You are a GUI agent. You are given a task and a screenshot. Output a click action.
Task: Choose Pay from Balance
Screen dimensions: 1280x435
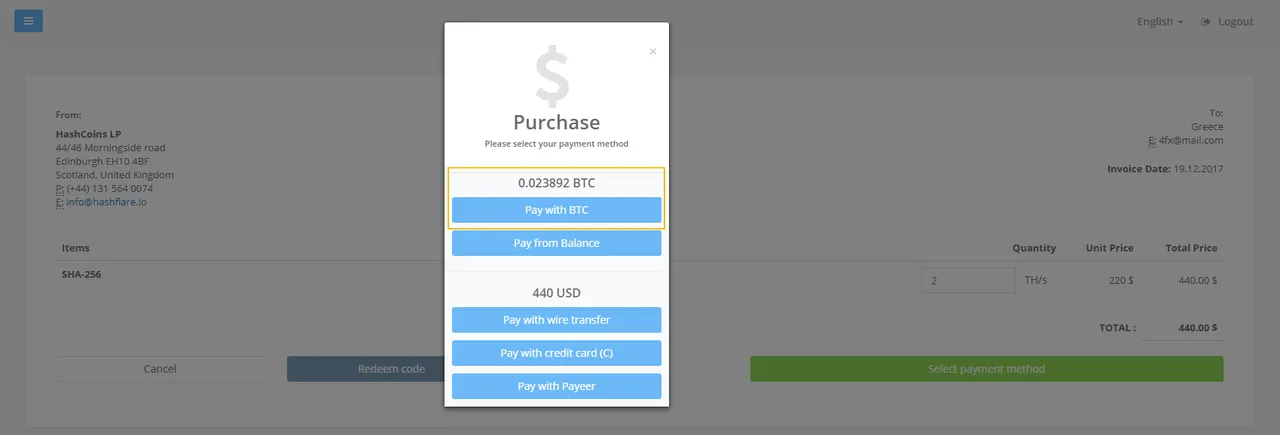pos(557,243)
